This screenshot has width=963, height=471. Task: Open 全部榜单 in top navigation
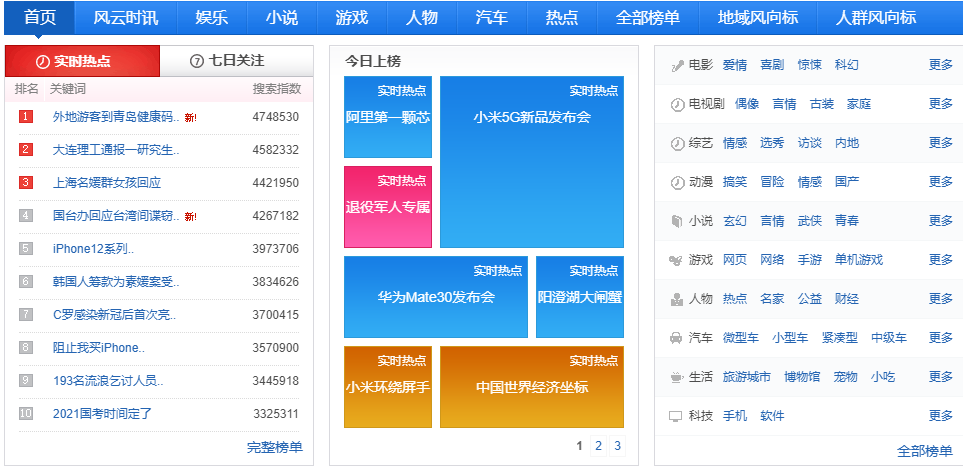648,18
